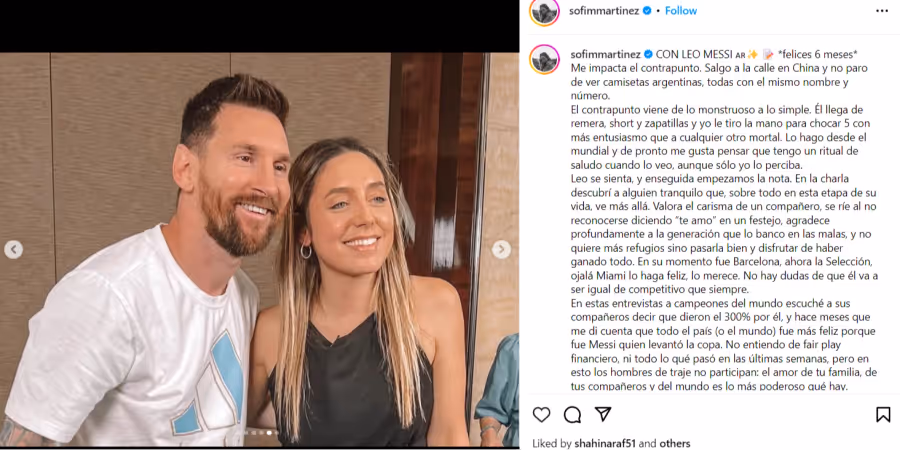Like the post with the heart icon
The image size is (900, 450).
[x=541, y=414]
